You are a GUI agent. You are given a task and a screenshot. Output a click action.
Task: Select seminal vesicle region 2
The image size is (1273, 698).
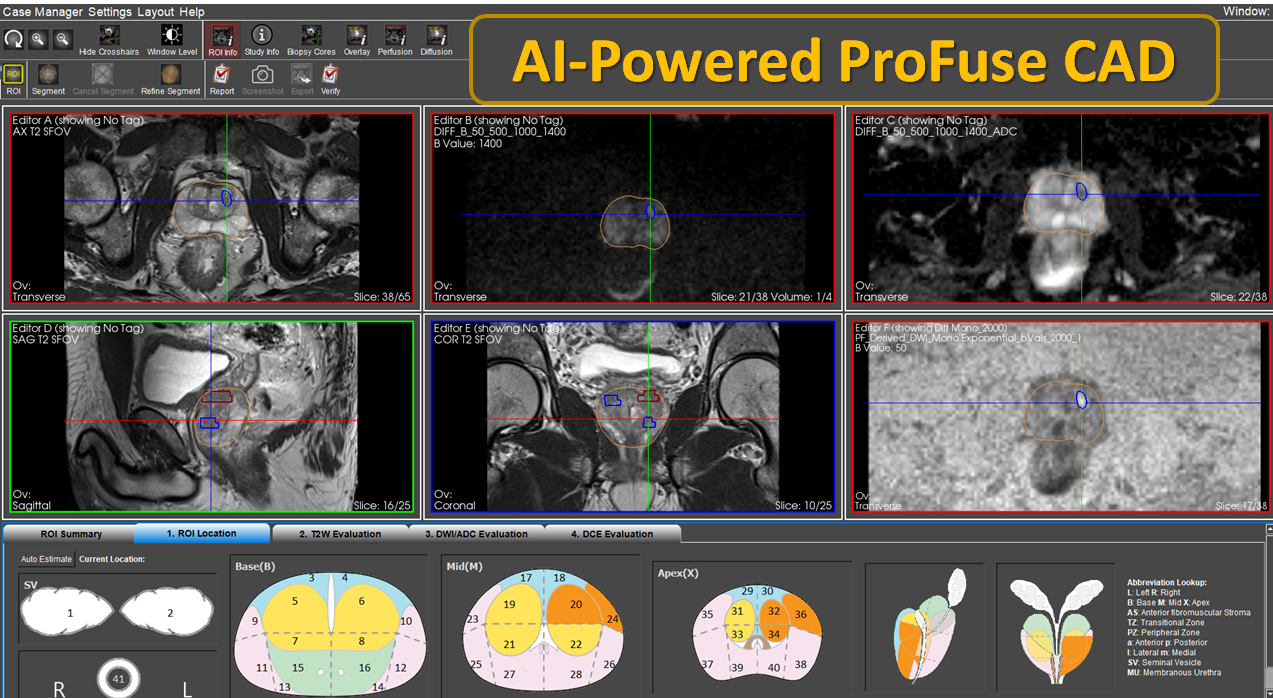pyautogui.click(x=169, y=612)
